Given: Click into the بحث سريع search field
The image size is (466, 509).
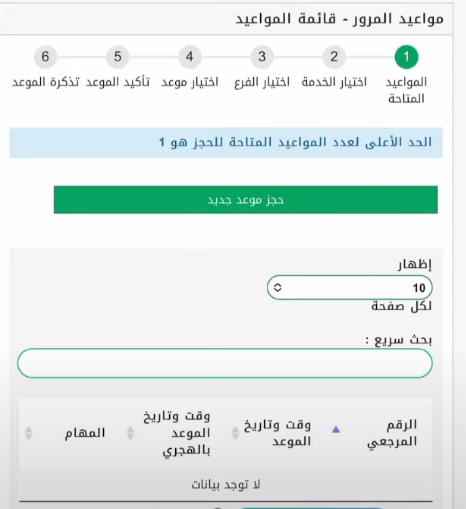Looking at the screenshot, I should 225,363.
